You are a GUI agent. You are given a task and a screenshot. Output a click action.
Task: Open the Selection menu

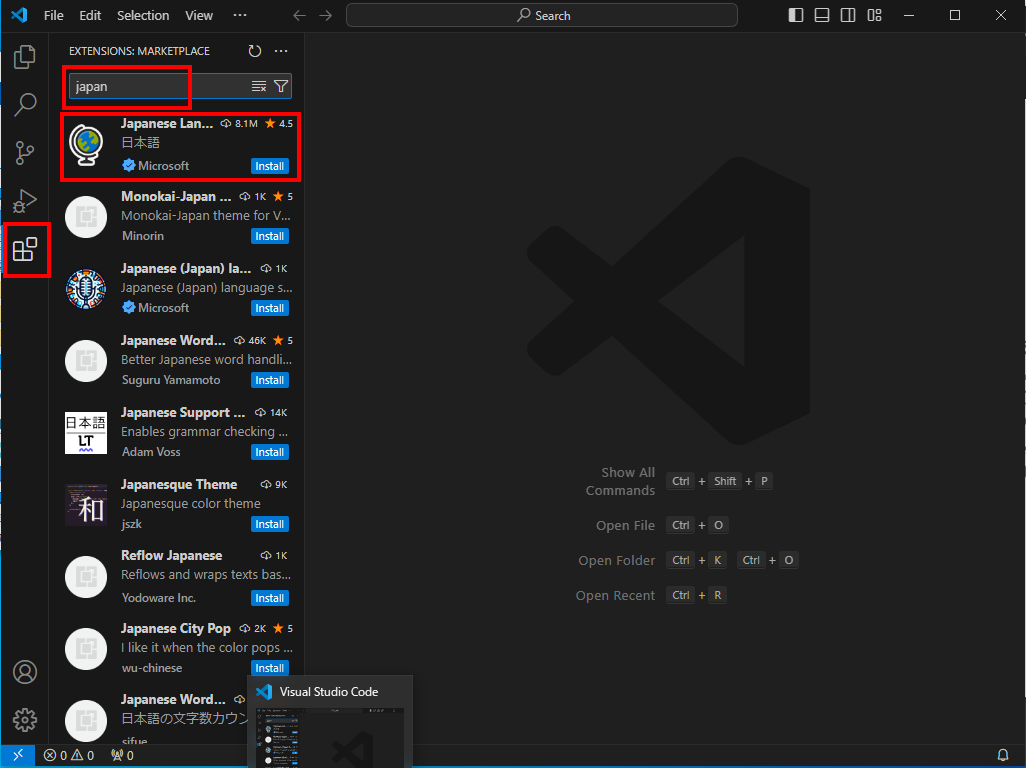tap(143, 15)
